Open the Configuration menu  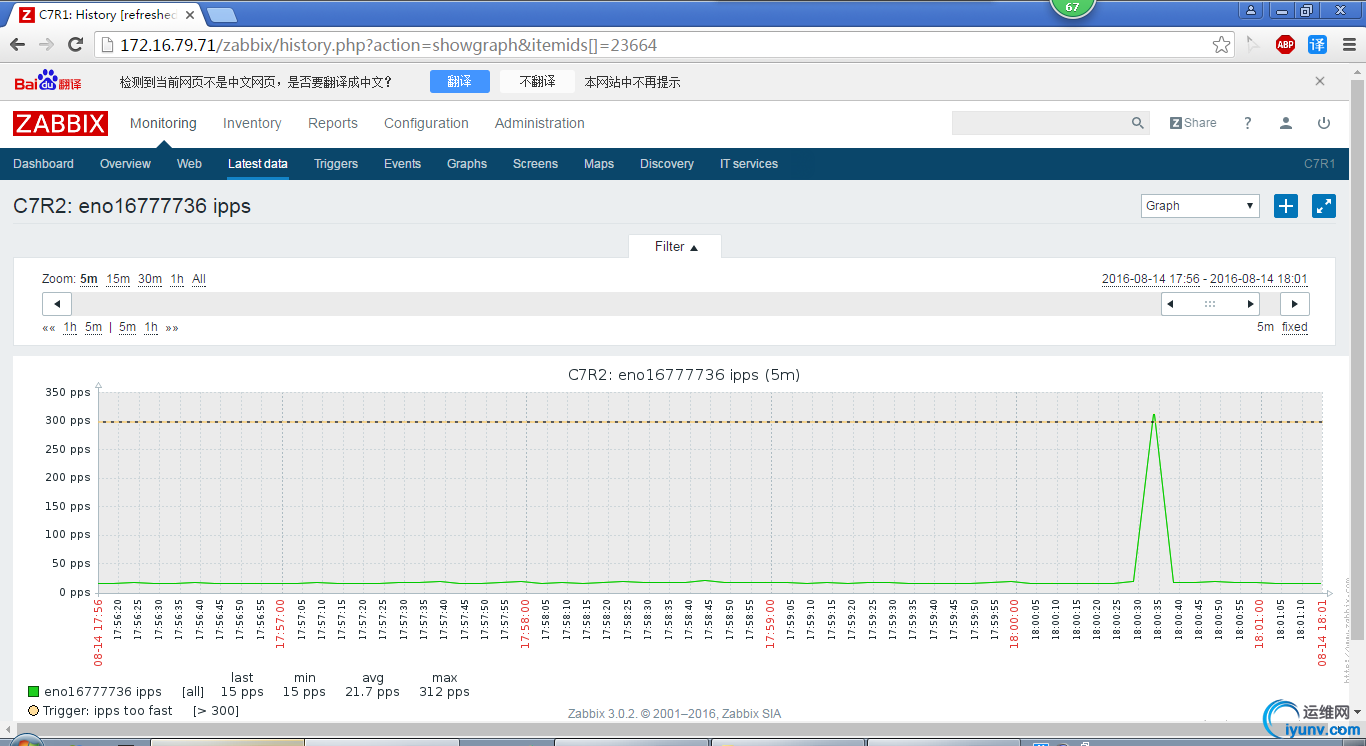click(x=426, y=123)
